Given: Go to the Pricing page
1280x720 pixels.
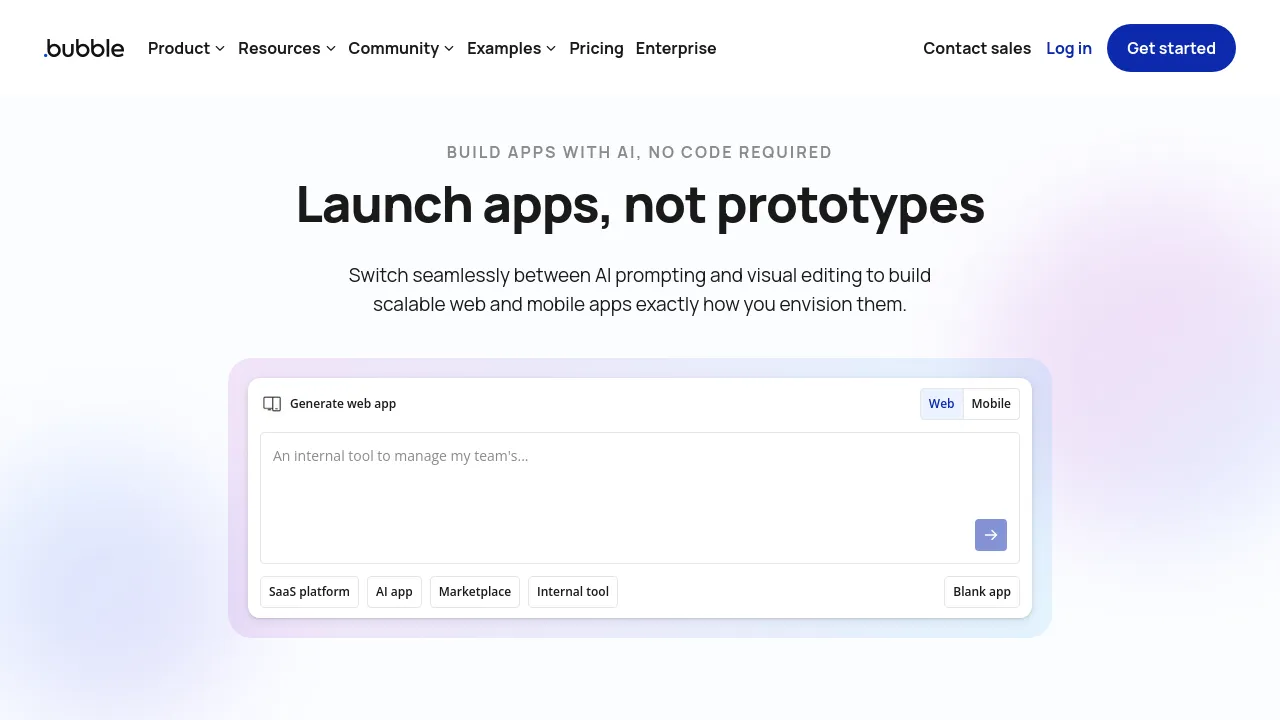Looking at the screenshot, I should [x=596, y=48].
